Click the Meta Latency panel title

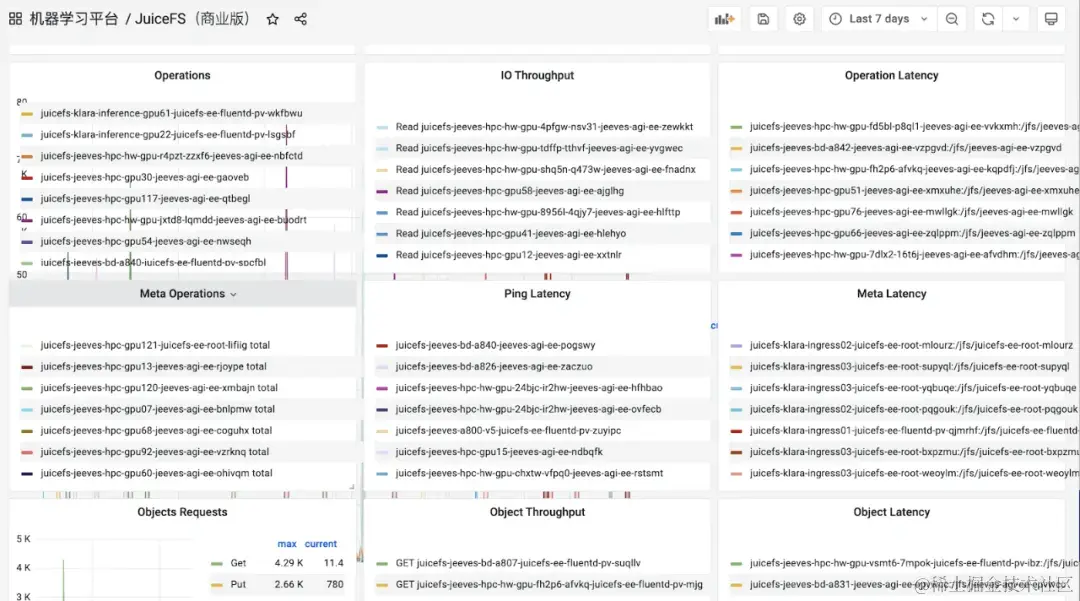tap(891, 294)
